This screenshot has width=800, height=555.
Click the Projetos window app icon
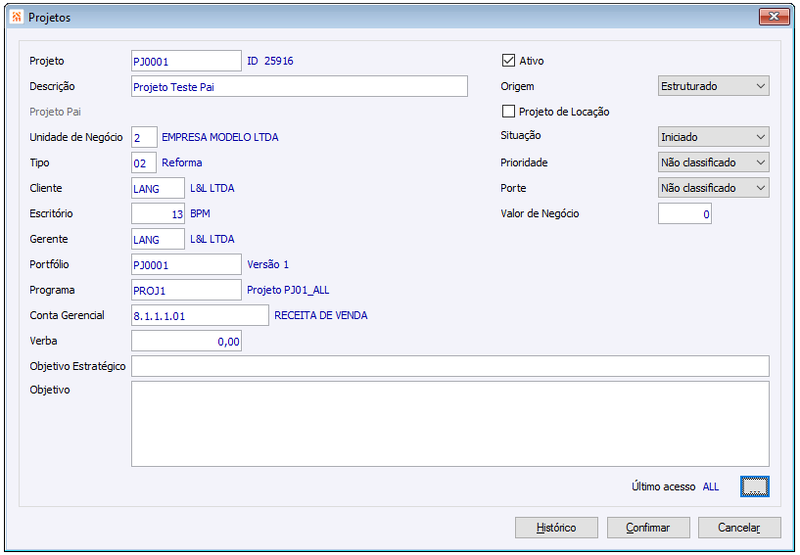16,17
